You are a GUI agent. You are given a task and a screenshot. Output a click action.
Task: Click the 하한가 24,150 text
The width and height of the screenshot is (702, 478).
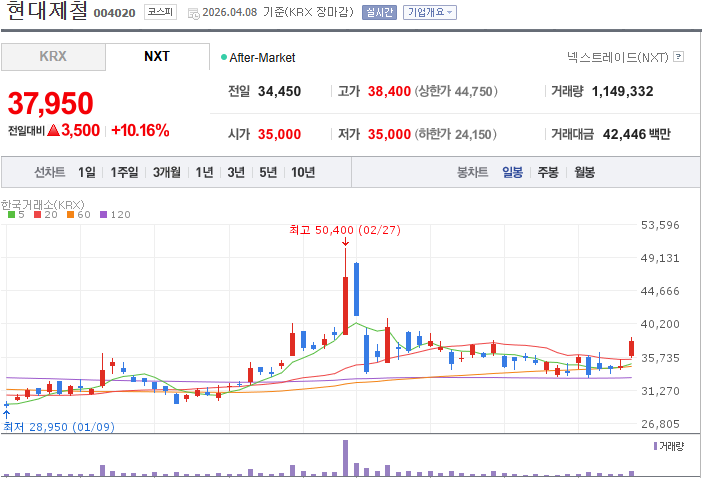tap(455, 134)
